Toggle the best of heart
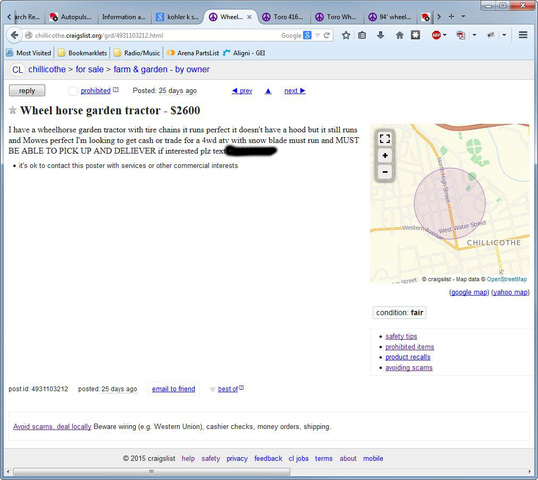This screenshot has height=480, width=538. coord(212,389)
